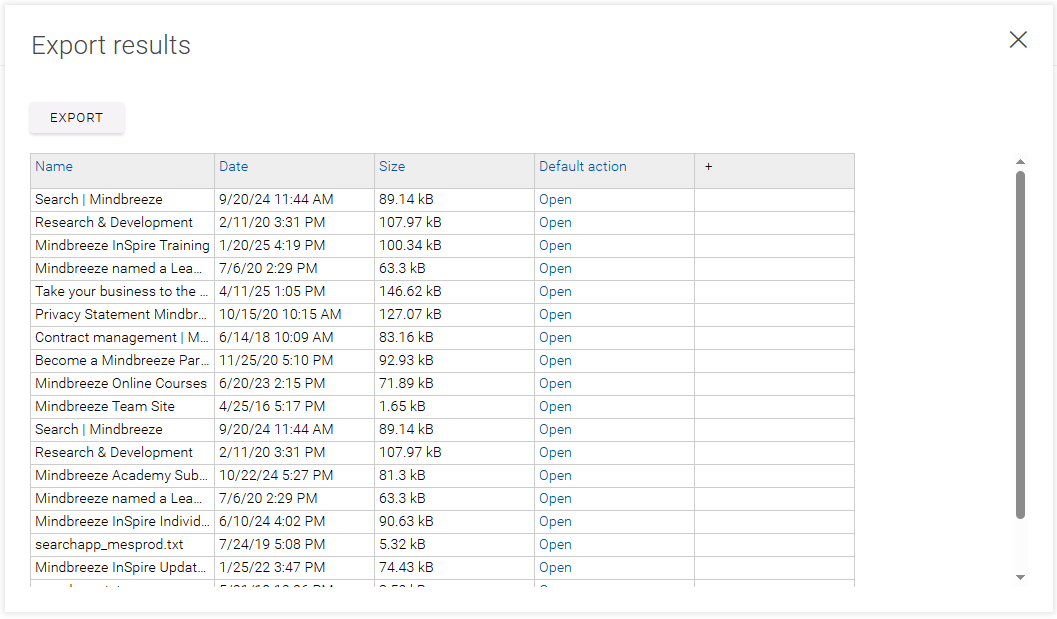This screenshot has width=1057, height=619.
Task: Sort by the Default action column header
Action: (582, 167)
